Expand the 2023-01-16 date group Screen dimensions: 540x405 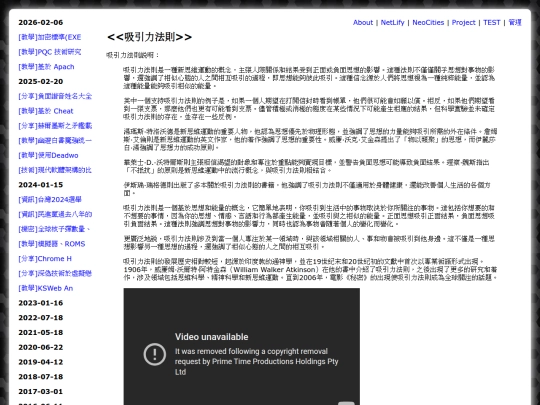pyautogui.click(x=41, y=303)
